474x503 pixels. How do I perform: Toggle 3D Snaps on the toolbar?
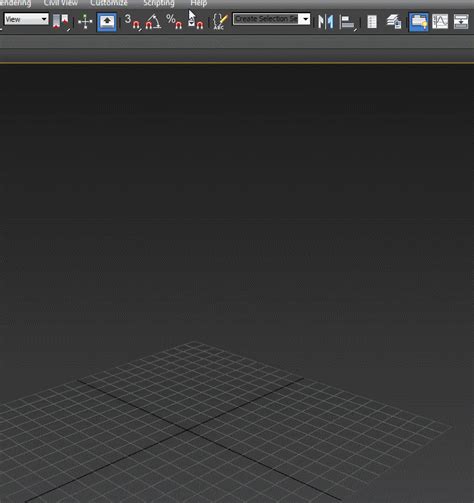(132, 22)
